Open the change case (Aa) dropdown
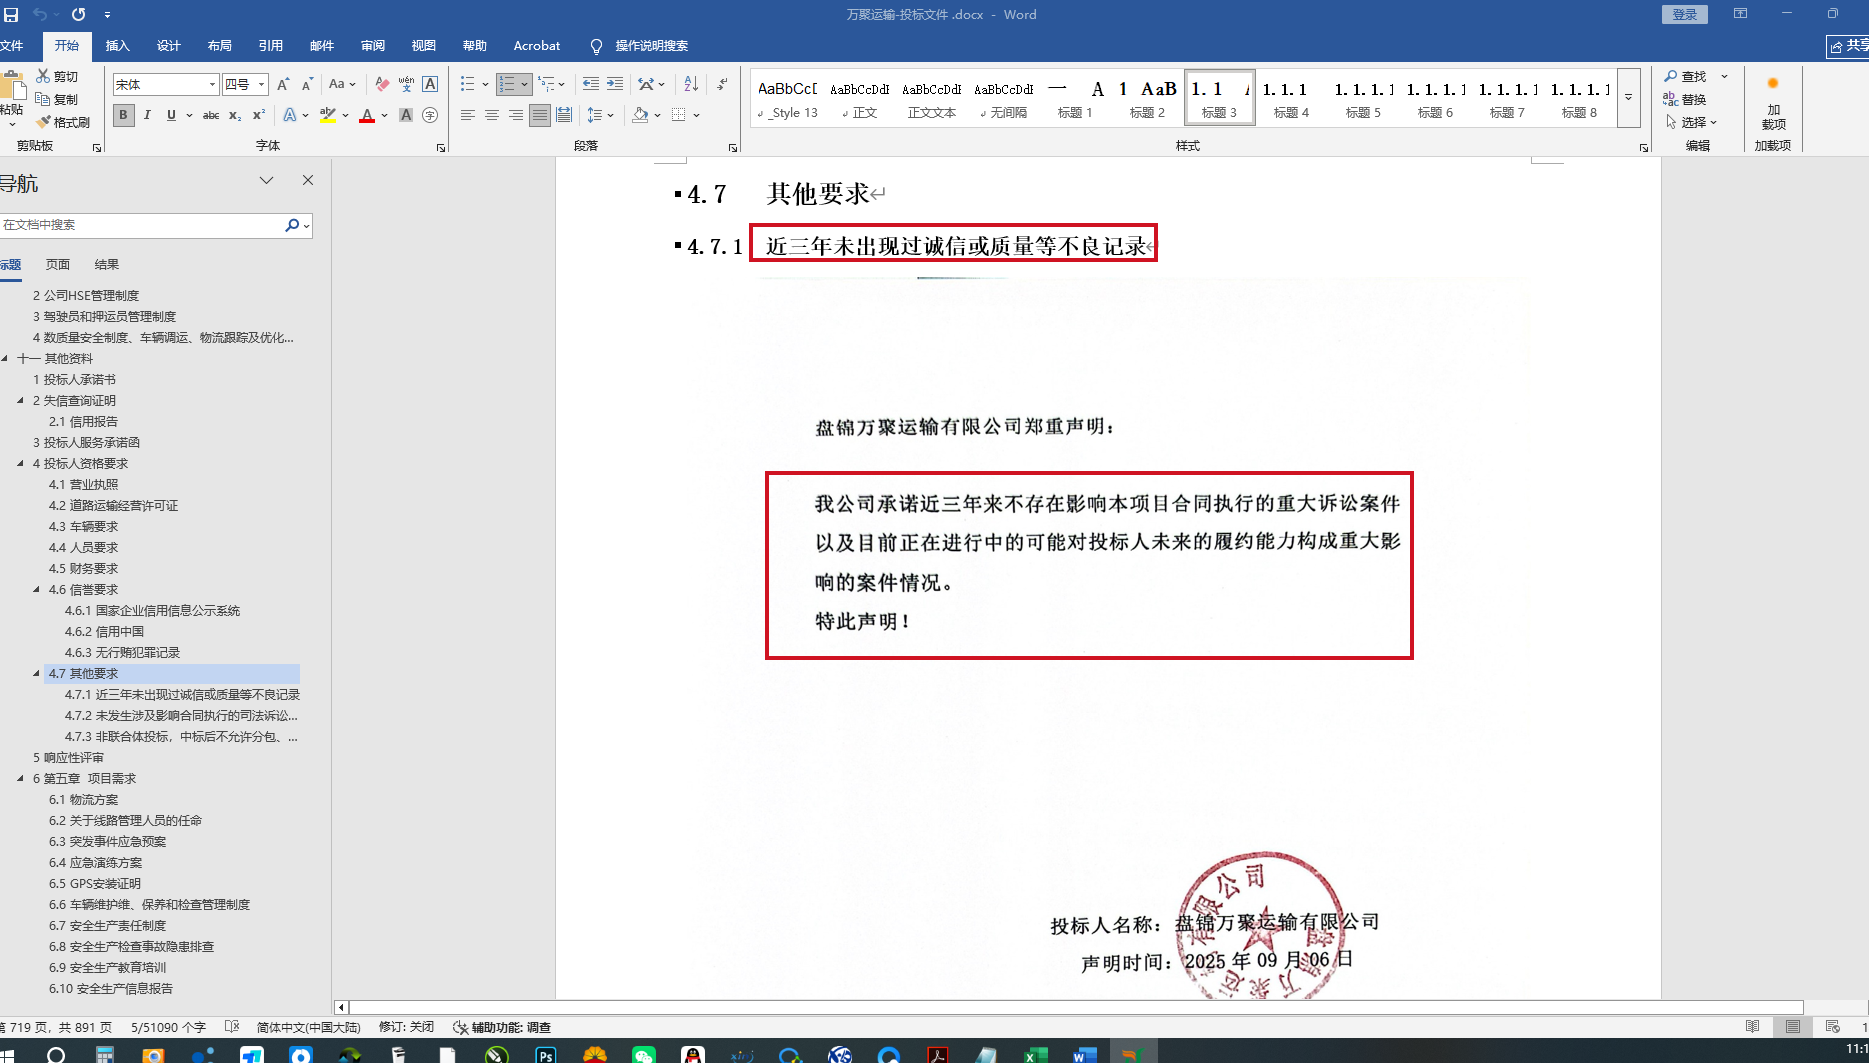Viewport: 1869px width, 1063px height. pyautogui.click(x=342, y=85)
